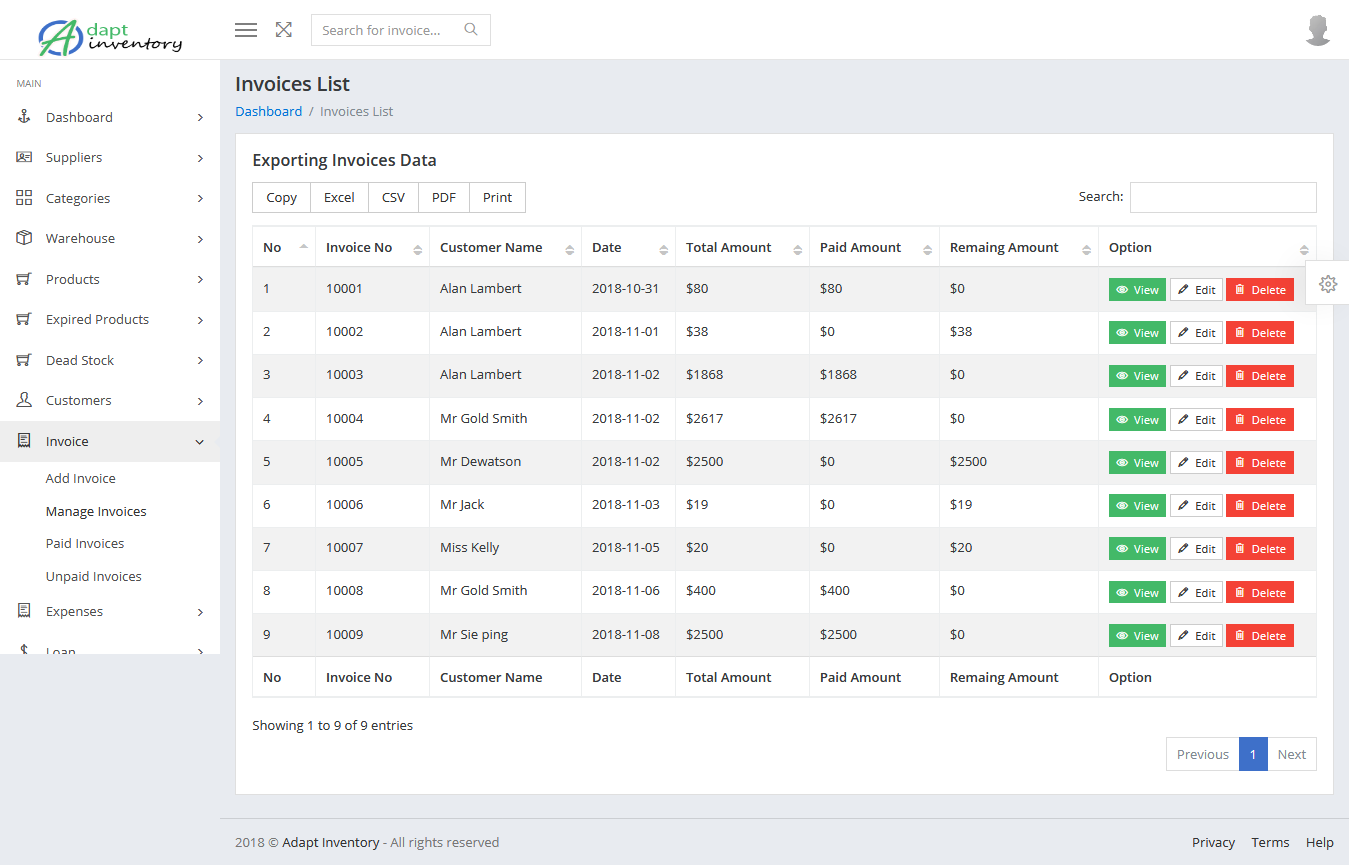Open the settings gear panel

tap(1327, 284)
